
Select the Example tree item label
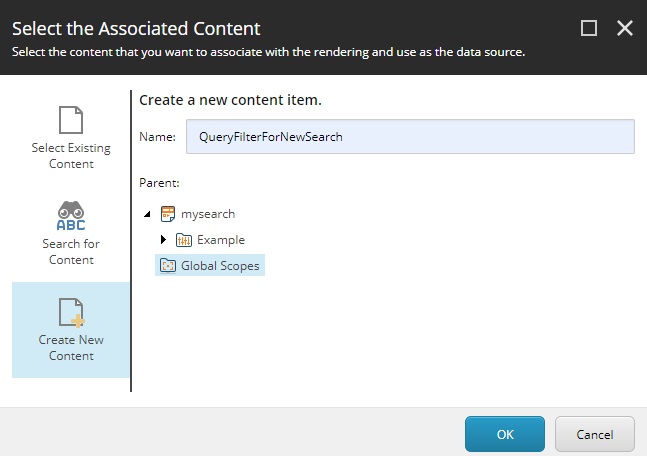pyautogui.click(x=221, y=240)
